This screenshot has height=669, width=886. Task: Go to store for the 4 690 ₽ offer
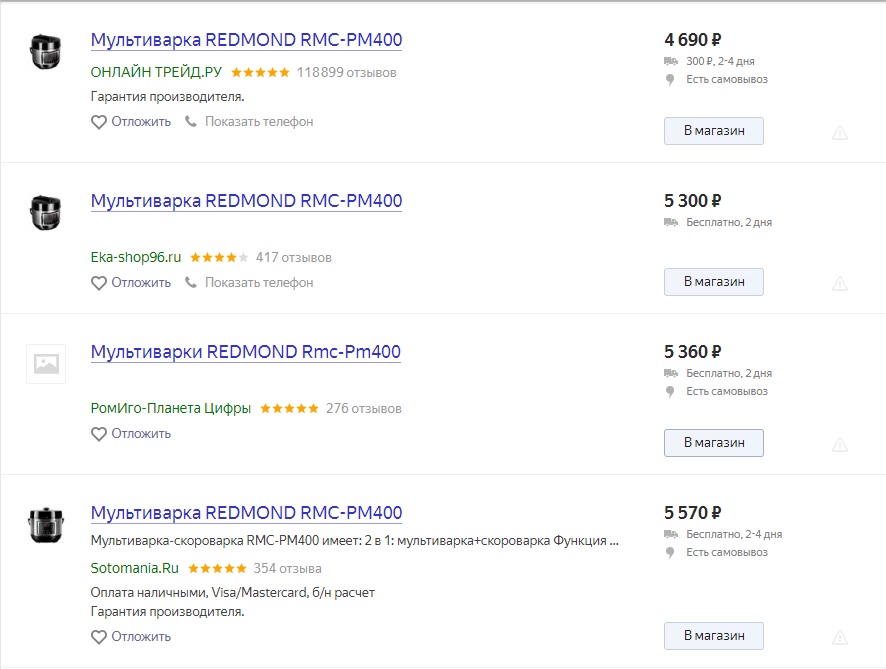click(714, 131)
